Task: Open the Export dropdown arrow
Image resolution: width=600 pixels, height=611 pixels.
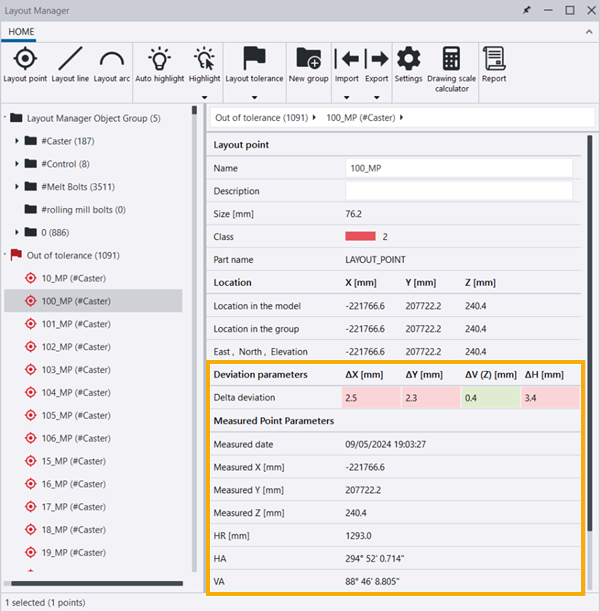Action: [x=376, y=98]
